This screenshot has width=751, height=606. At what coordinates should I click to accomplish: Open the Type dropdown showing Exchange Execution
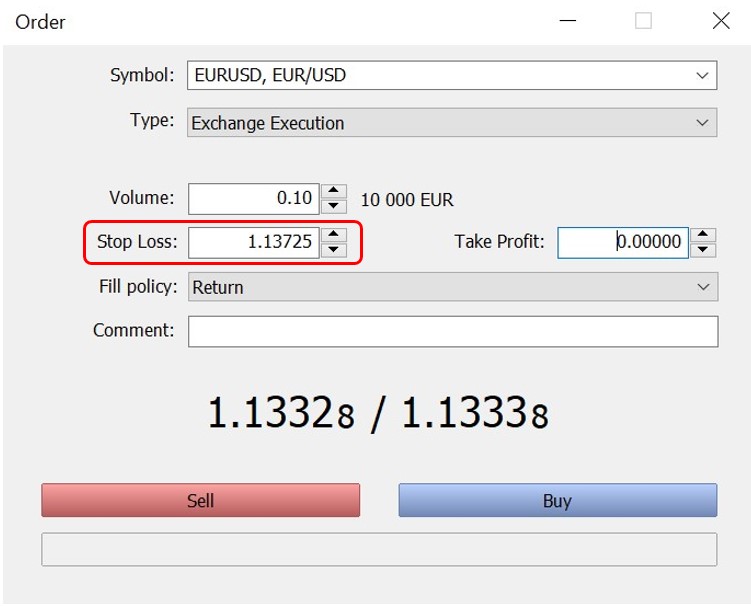point(452,123)
